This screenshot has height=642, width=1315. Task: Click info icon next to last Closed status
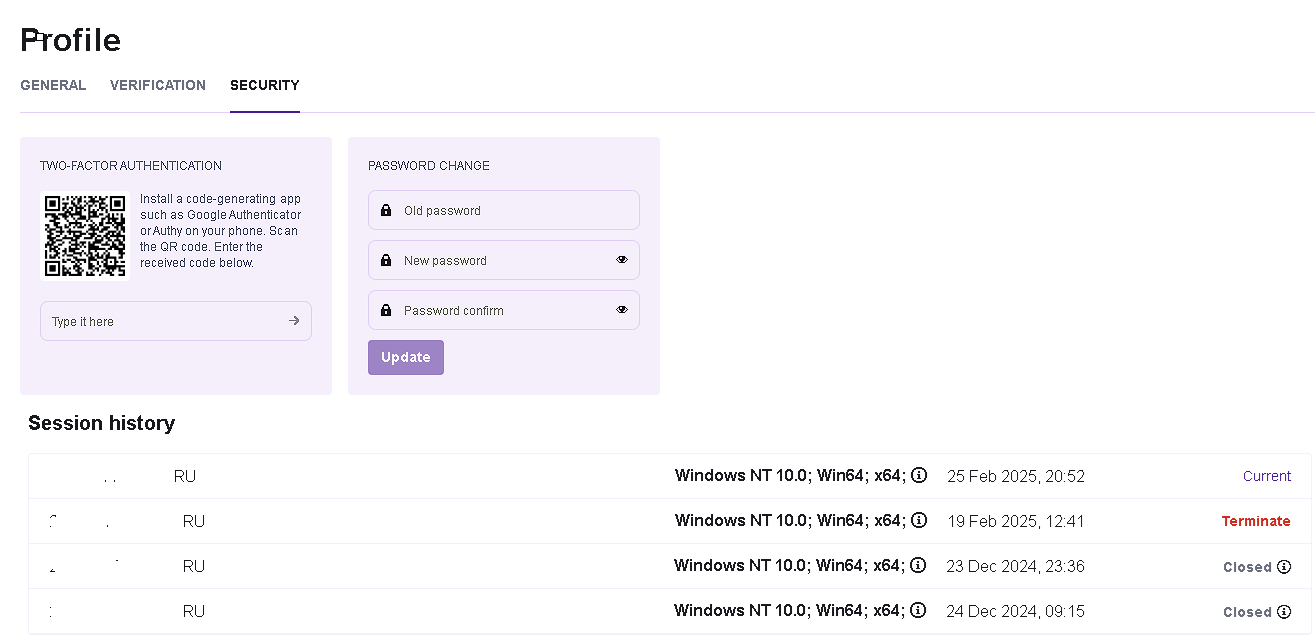pyautogui.click(x=1284, y=612)
